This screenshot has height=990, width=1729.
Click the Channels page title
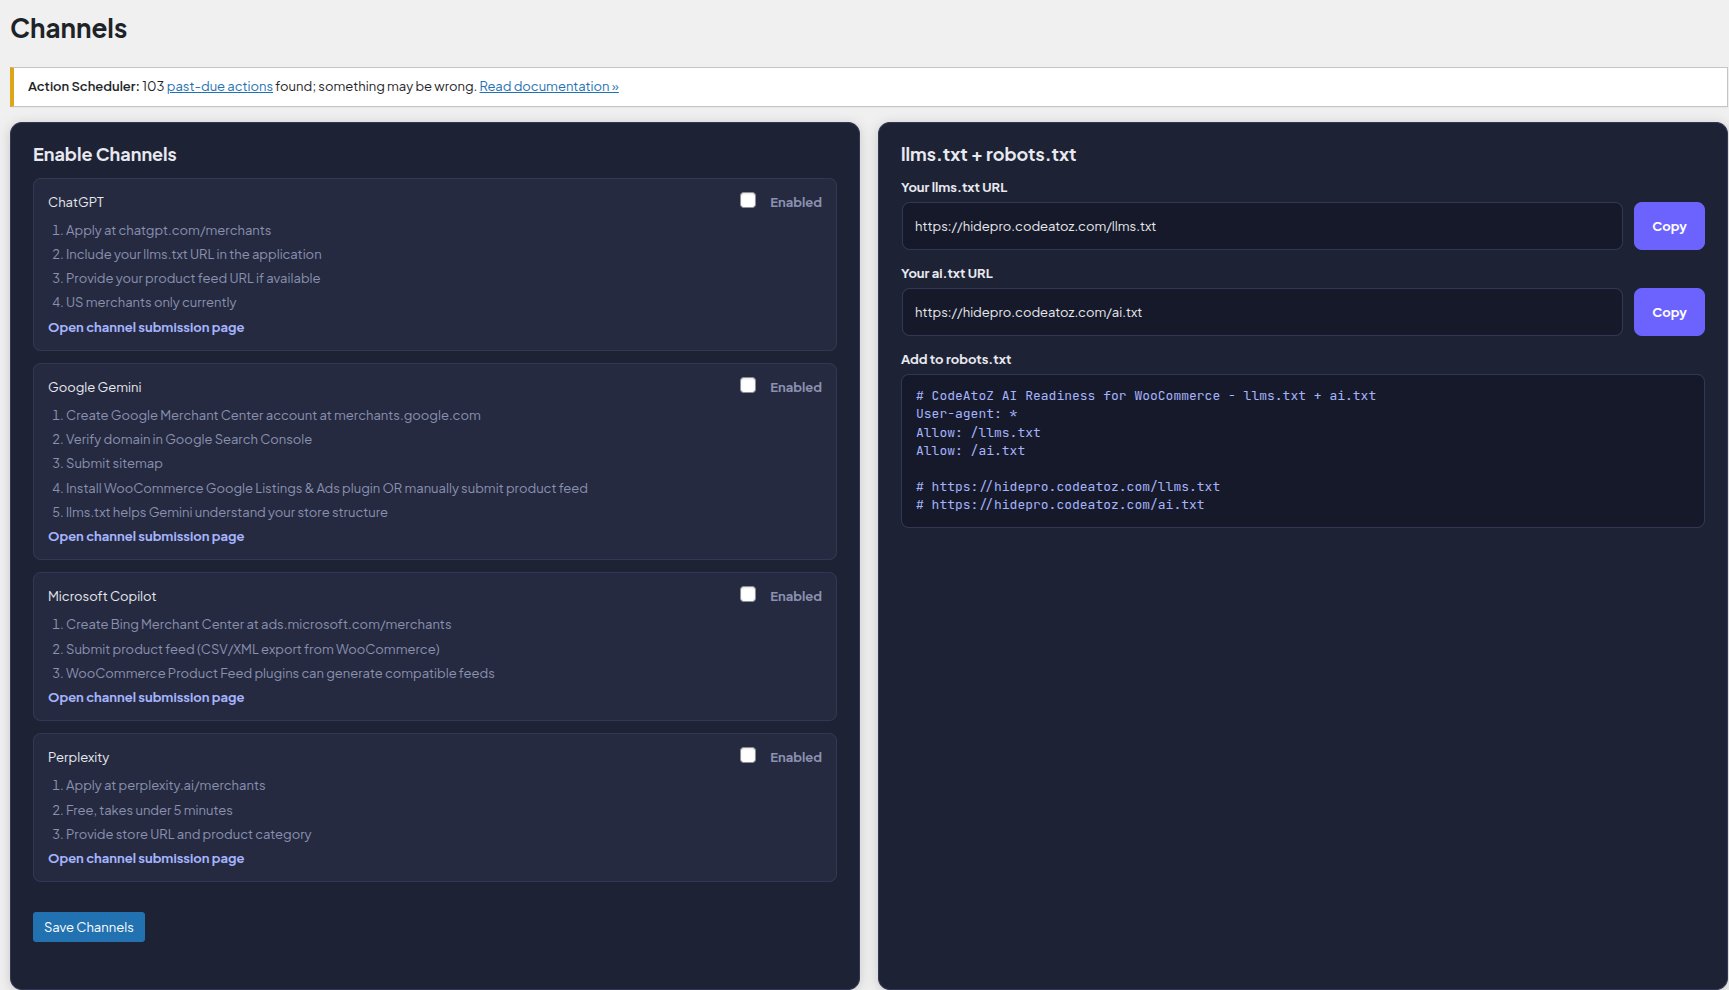(x=68, y=28)
